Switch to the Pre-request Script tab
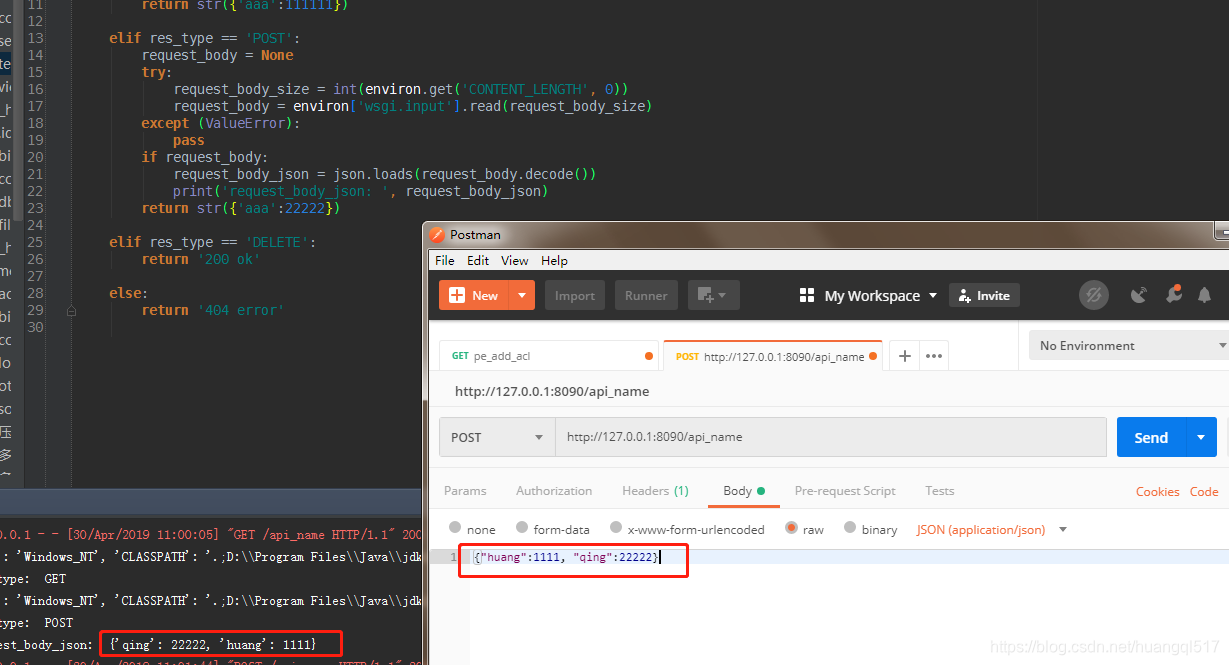1229x665 pixels. coord(845,490)
